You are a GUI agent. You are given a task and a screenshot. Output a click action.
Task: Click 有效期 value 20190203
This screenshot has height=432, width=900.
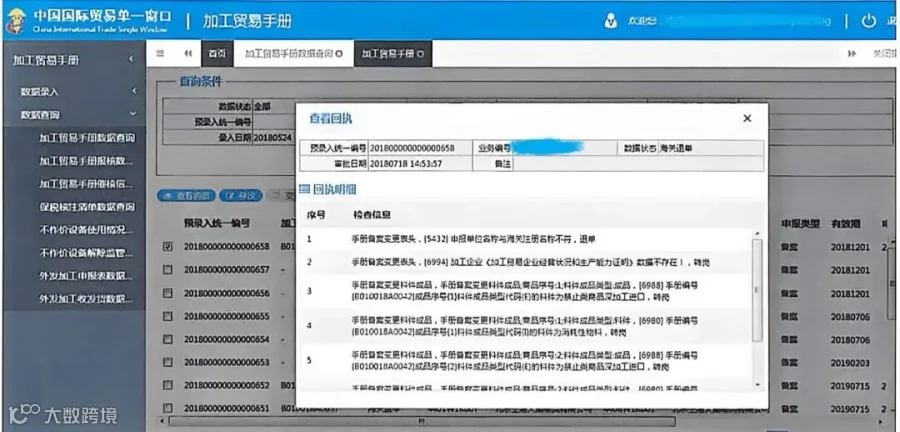pos(850,363)
